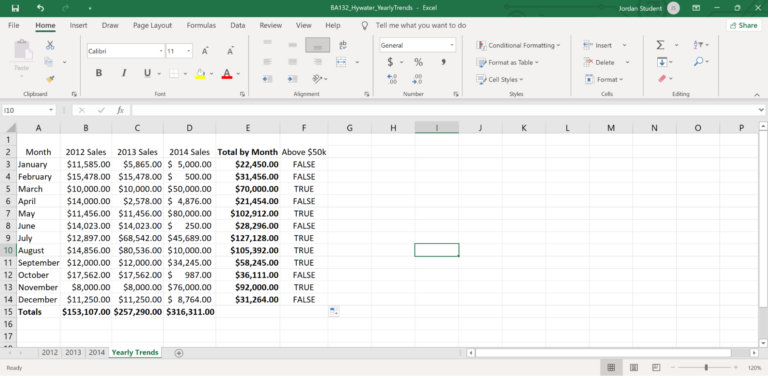This screenshot has width=768, height=376.
Task: Click the Fill down icon
Action: (662, 62)
